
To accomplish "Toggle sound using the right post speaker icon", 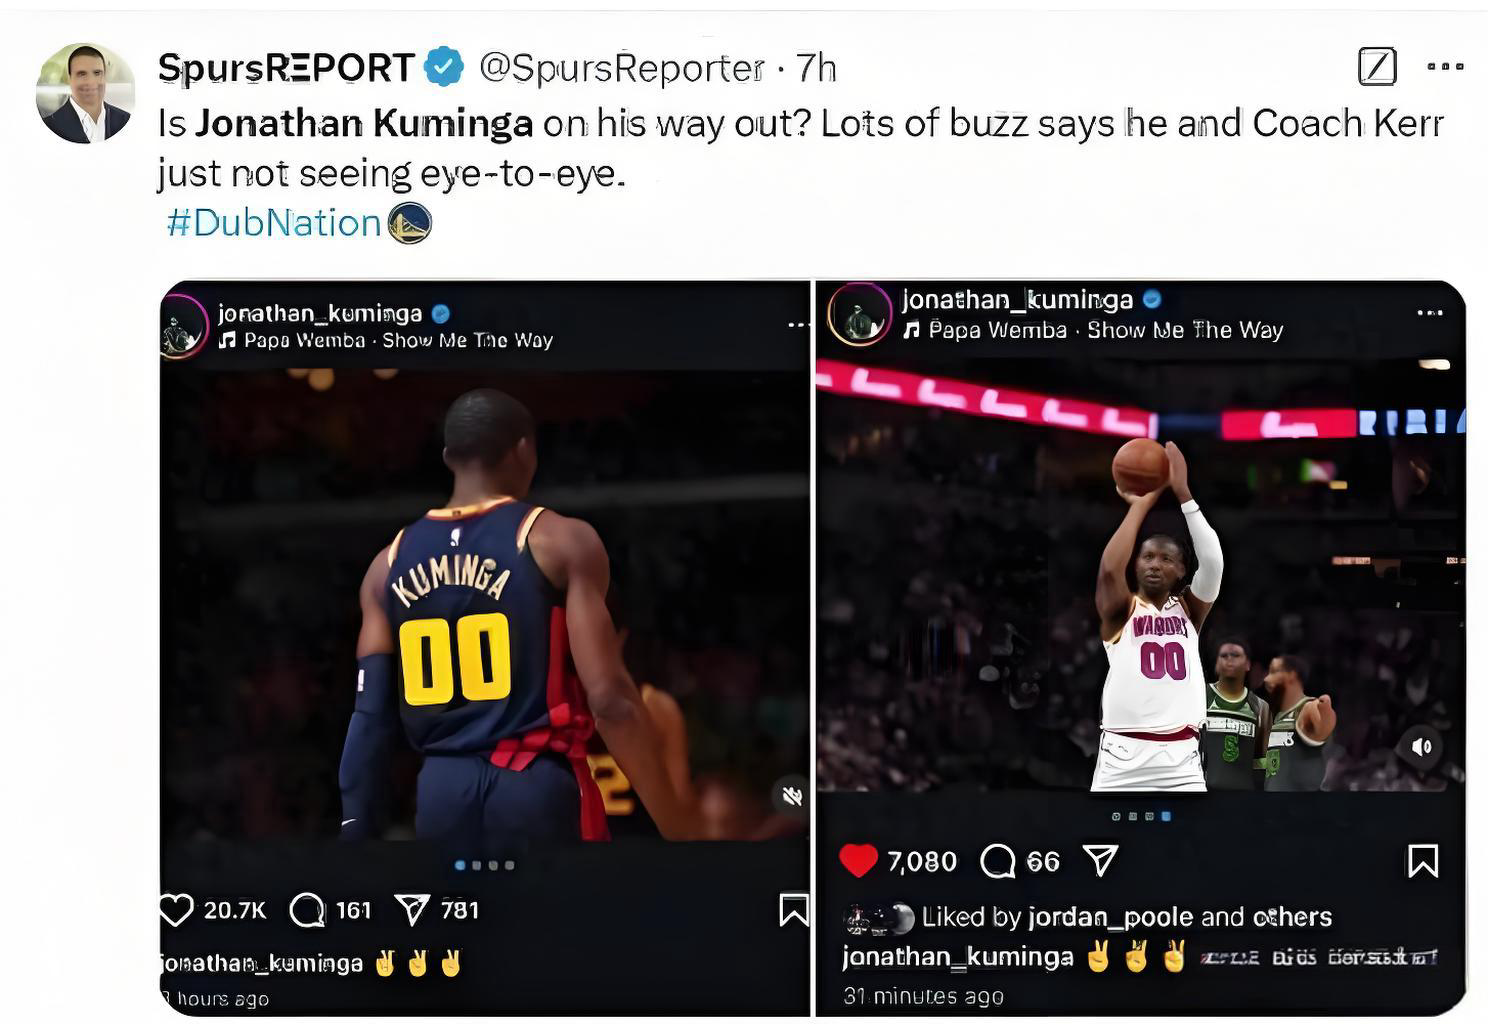I will pyautogui.click(x=1422, y=747).
